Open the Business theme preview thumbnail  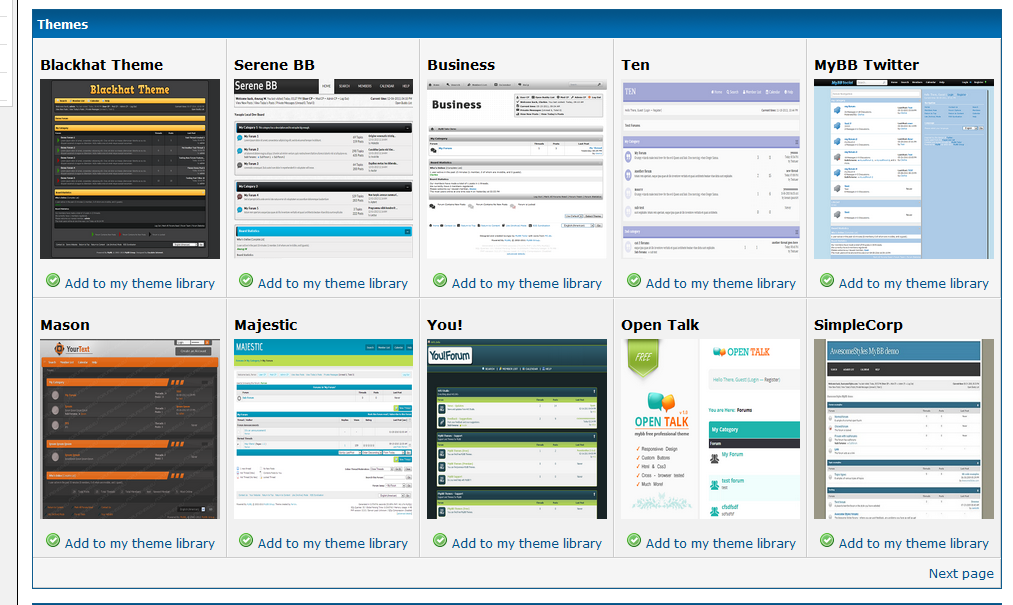pyautogui.click(x=517, y=169)
